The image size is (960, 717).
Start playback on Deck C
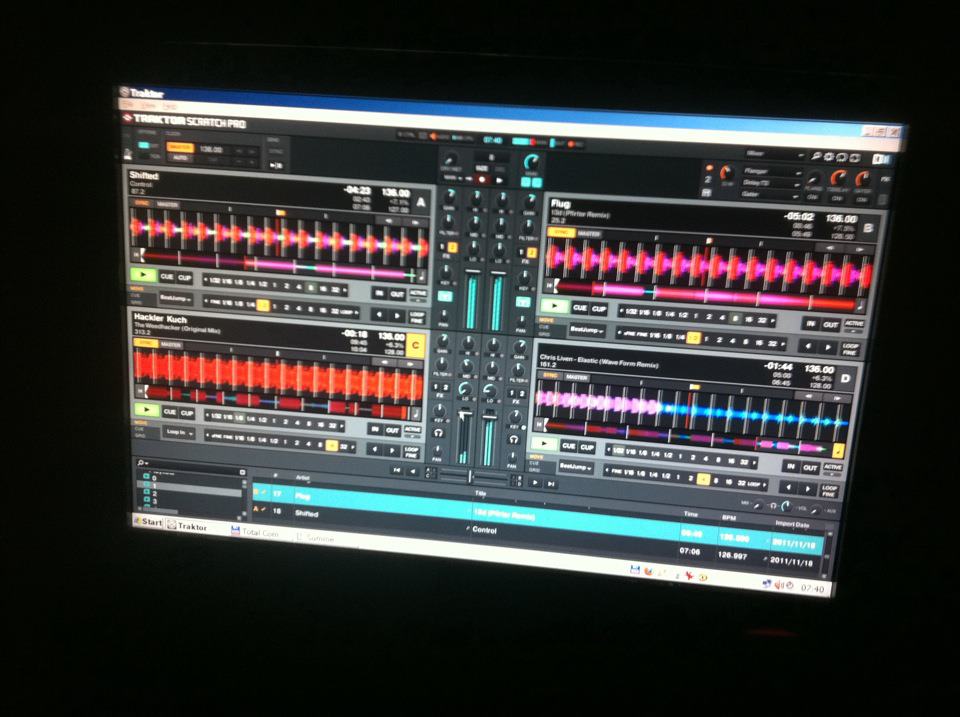[x=146, y=410]
